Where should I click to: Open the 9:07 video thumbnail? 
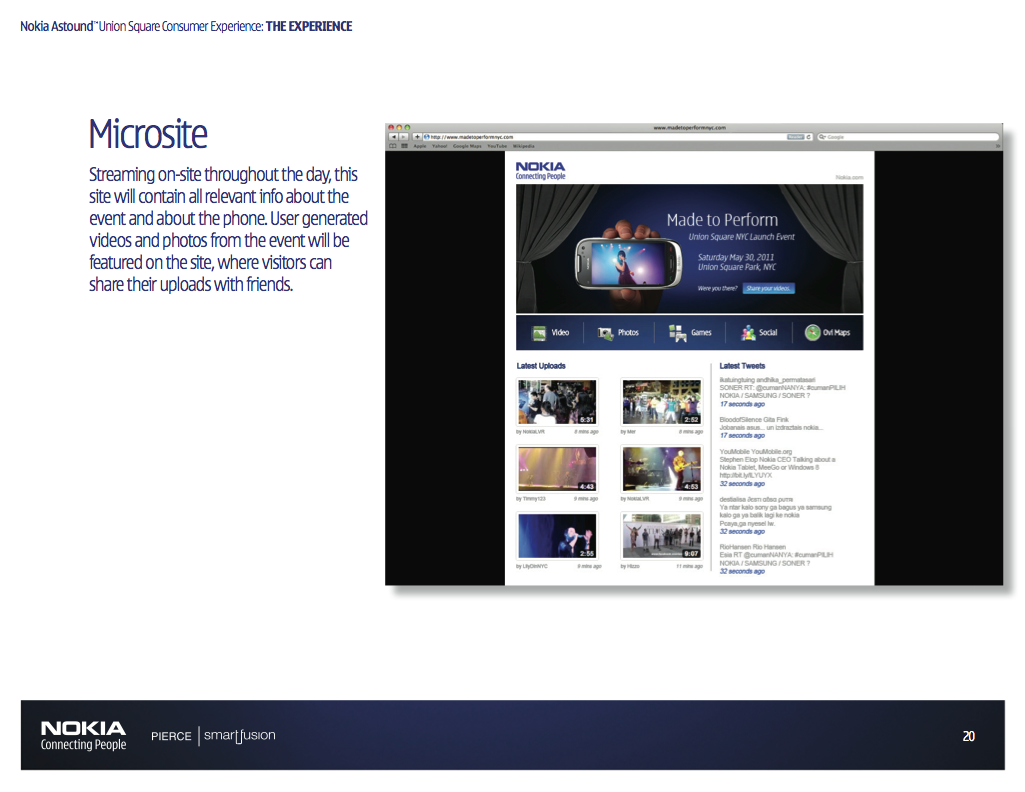(662, 536)
